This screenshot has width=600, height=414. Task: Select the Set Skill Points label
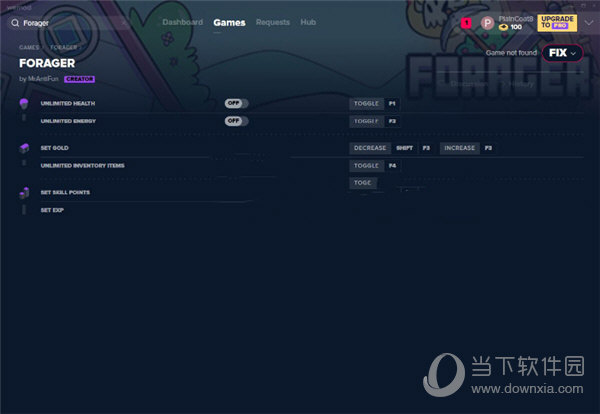click(65, 192)
